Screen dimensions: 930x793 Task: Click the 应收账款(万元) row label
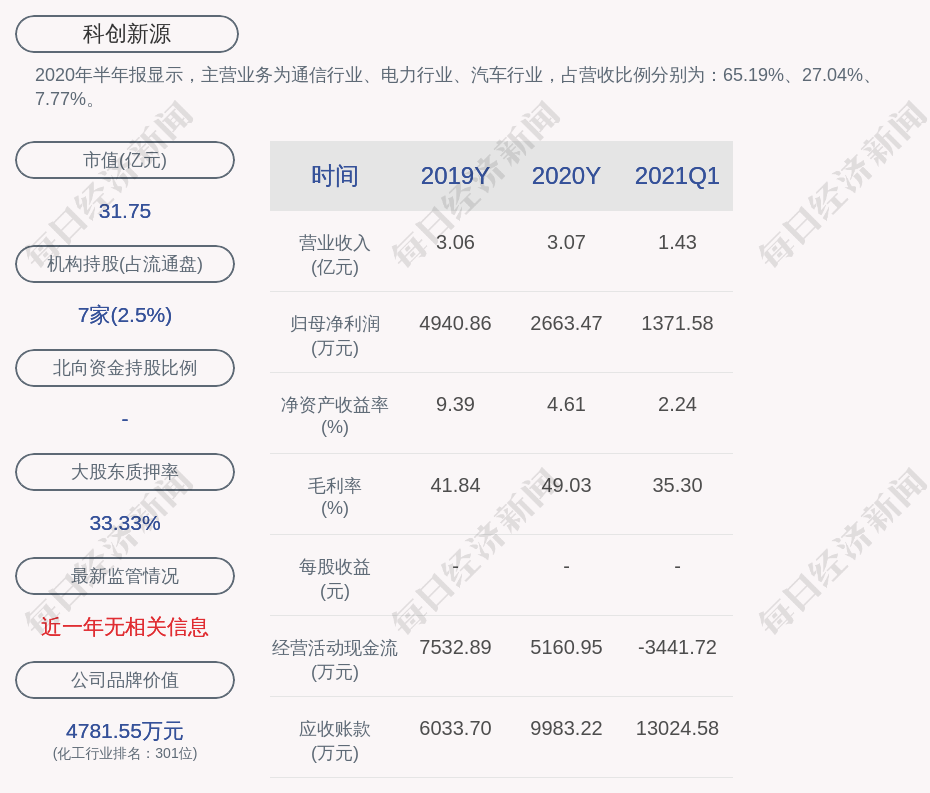(x=335, y=741)
